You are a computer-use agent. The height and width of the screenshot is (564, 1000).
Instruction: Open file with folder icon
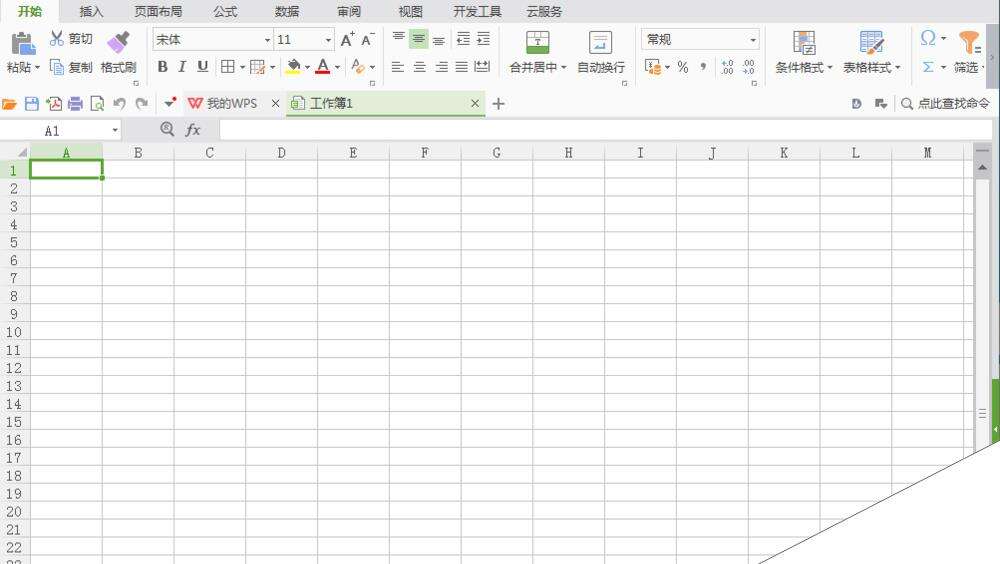(9, 103)
